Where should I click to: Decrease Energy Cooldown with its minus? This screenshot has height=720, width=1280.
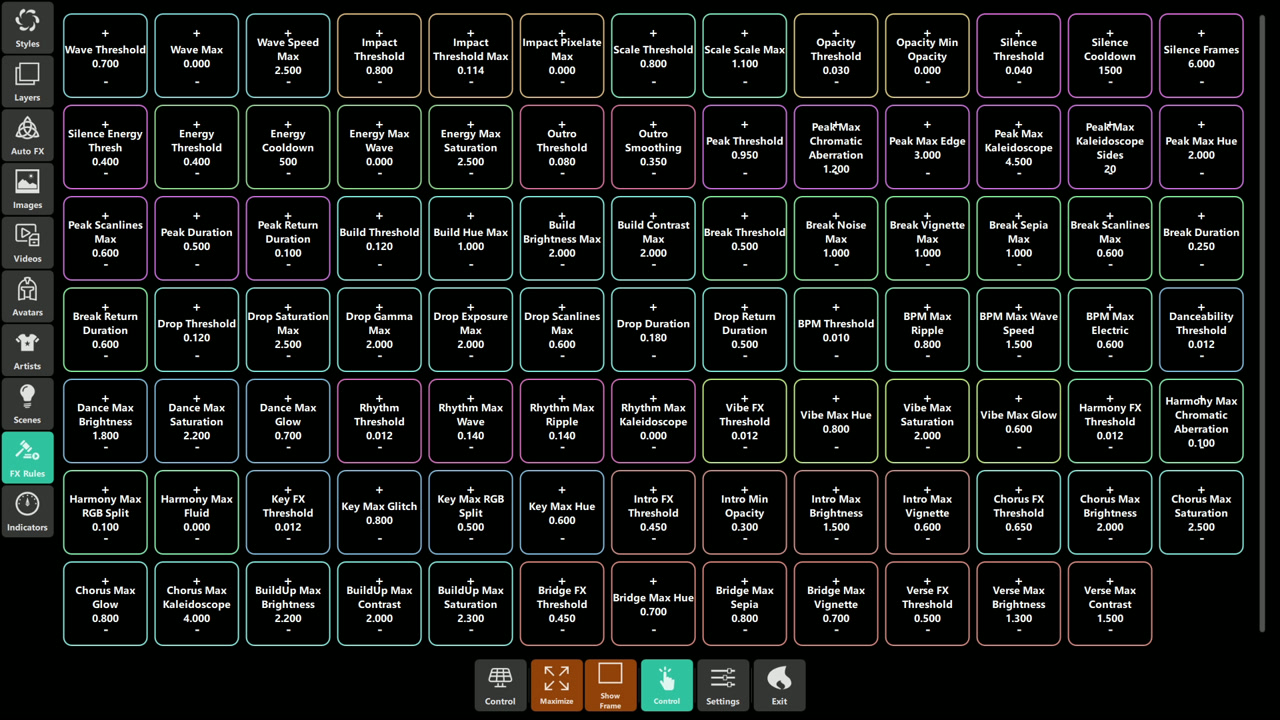pos(288,173)
